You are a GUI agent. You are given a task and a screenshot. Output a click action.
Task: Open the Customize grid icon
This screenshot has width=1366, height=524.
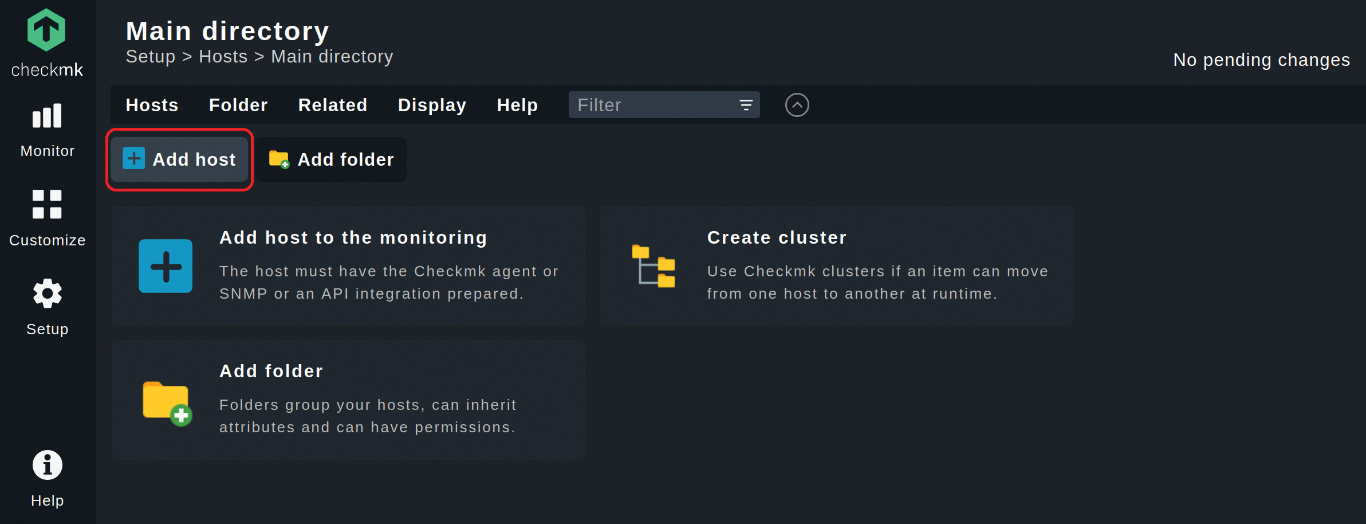[47, 204]
